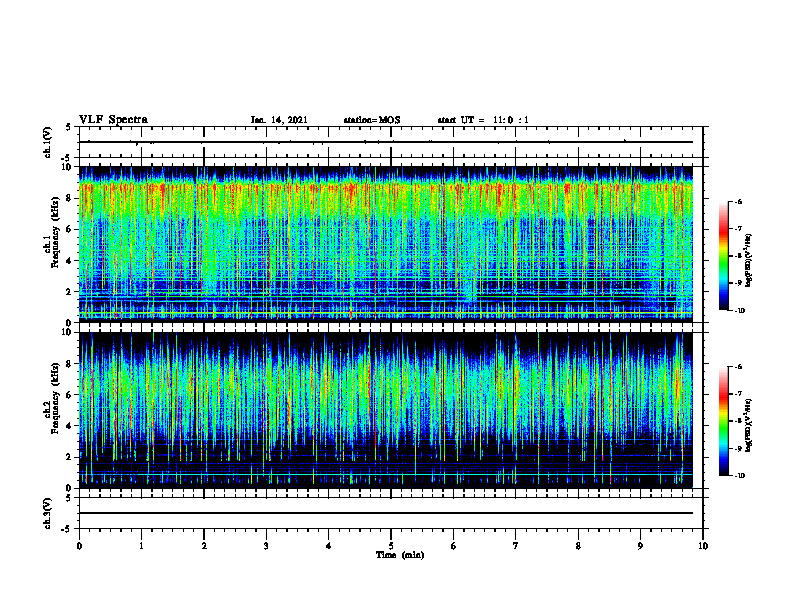Click the "-6" value on ch.1 color bar
The width and height of the screenshot is (792, 612).
click(739, 202)
